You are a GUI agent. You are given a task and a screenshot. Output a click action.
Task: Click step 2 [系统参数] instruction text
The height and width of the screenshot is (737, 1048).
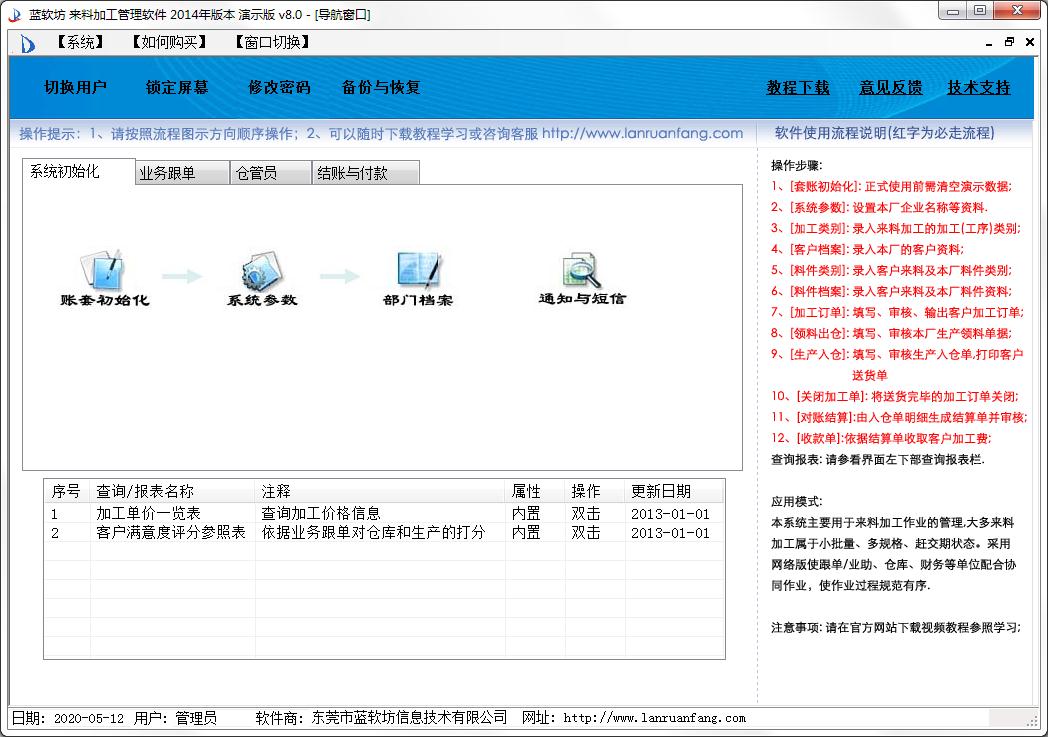879,207
